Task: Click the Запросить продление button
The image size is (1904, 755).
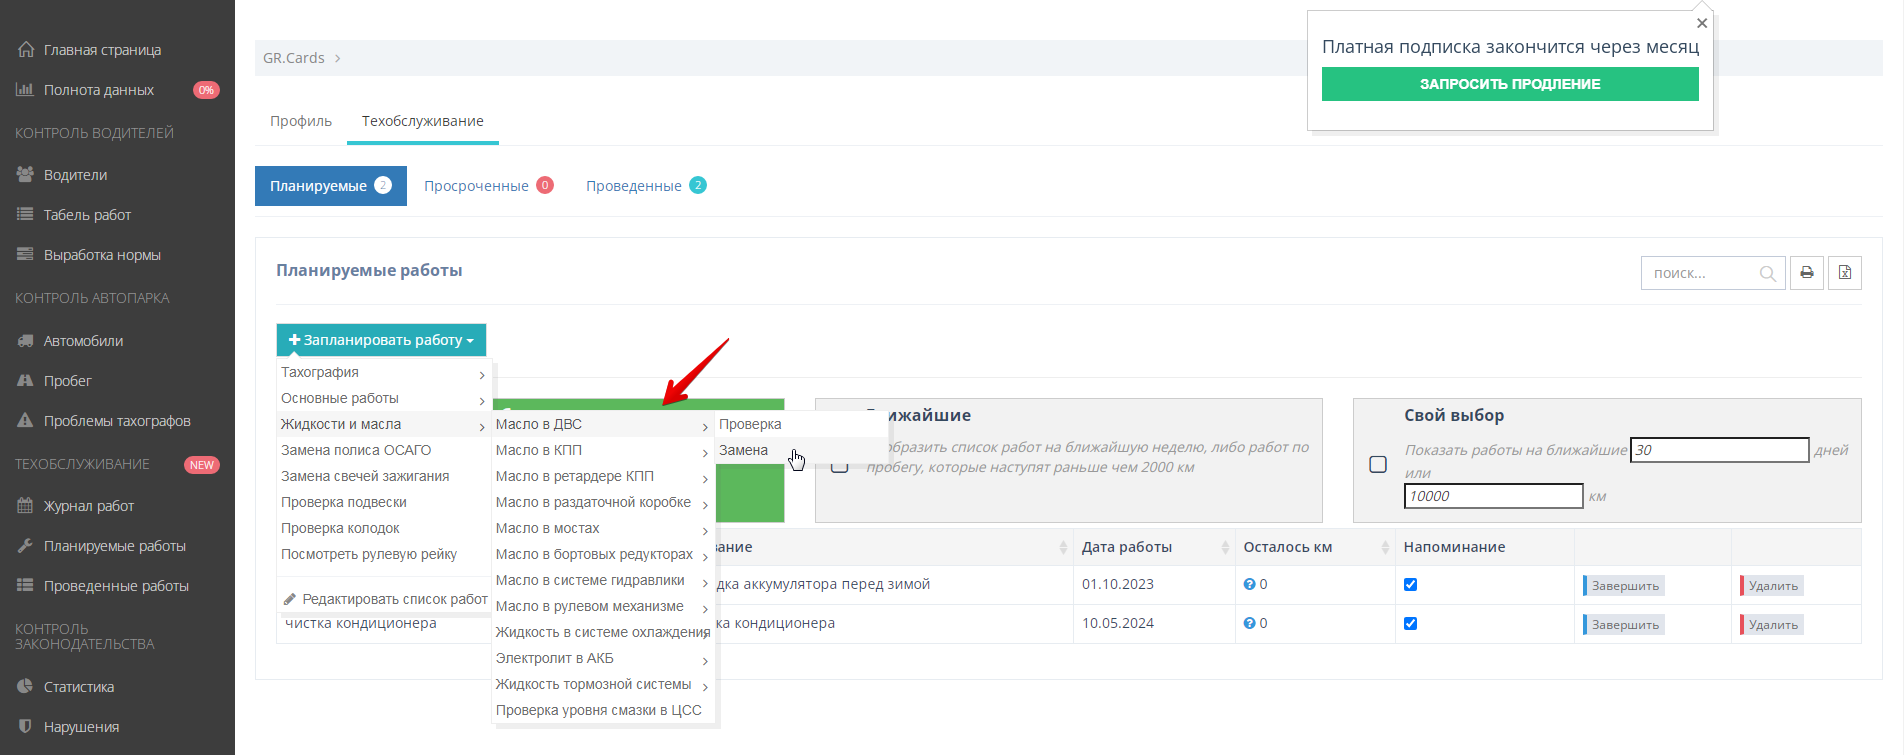Action: pos(1510,84)
